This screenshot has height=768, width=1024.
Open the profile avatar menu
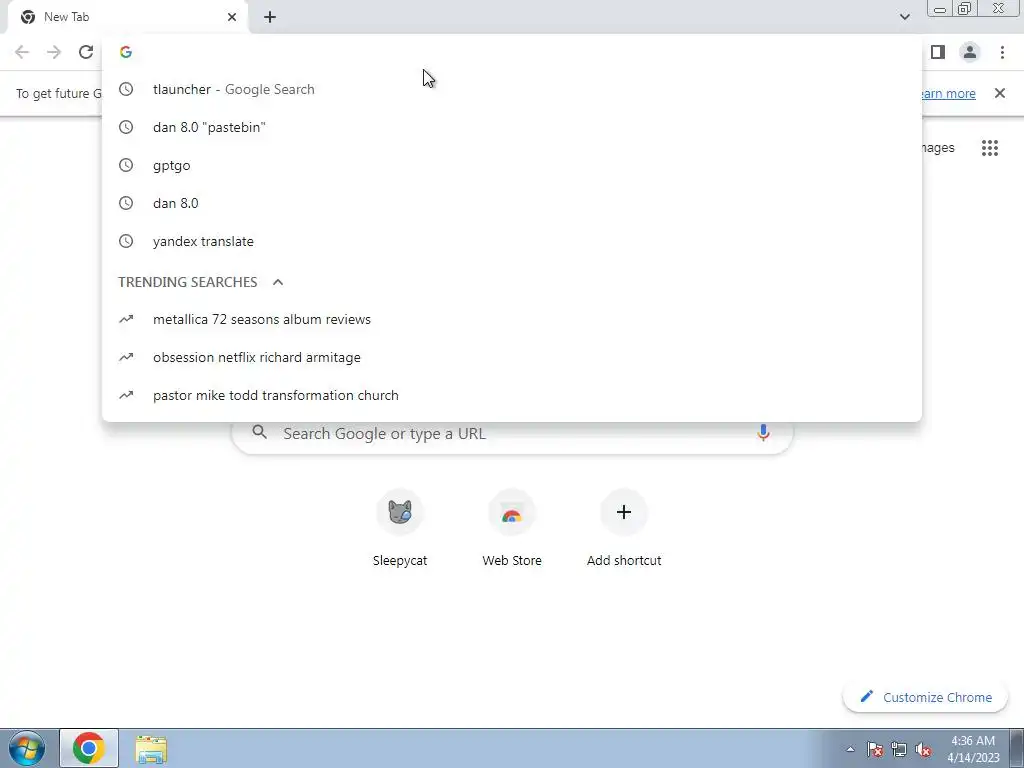click(970, 52)
